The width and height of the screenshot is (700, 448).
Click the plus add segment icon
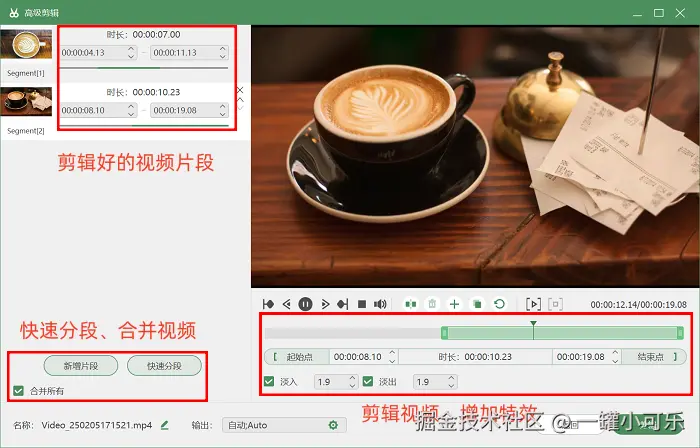point(454,304)
